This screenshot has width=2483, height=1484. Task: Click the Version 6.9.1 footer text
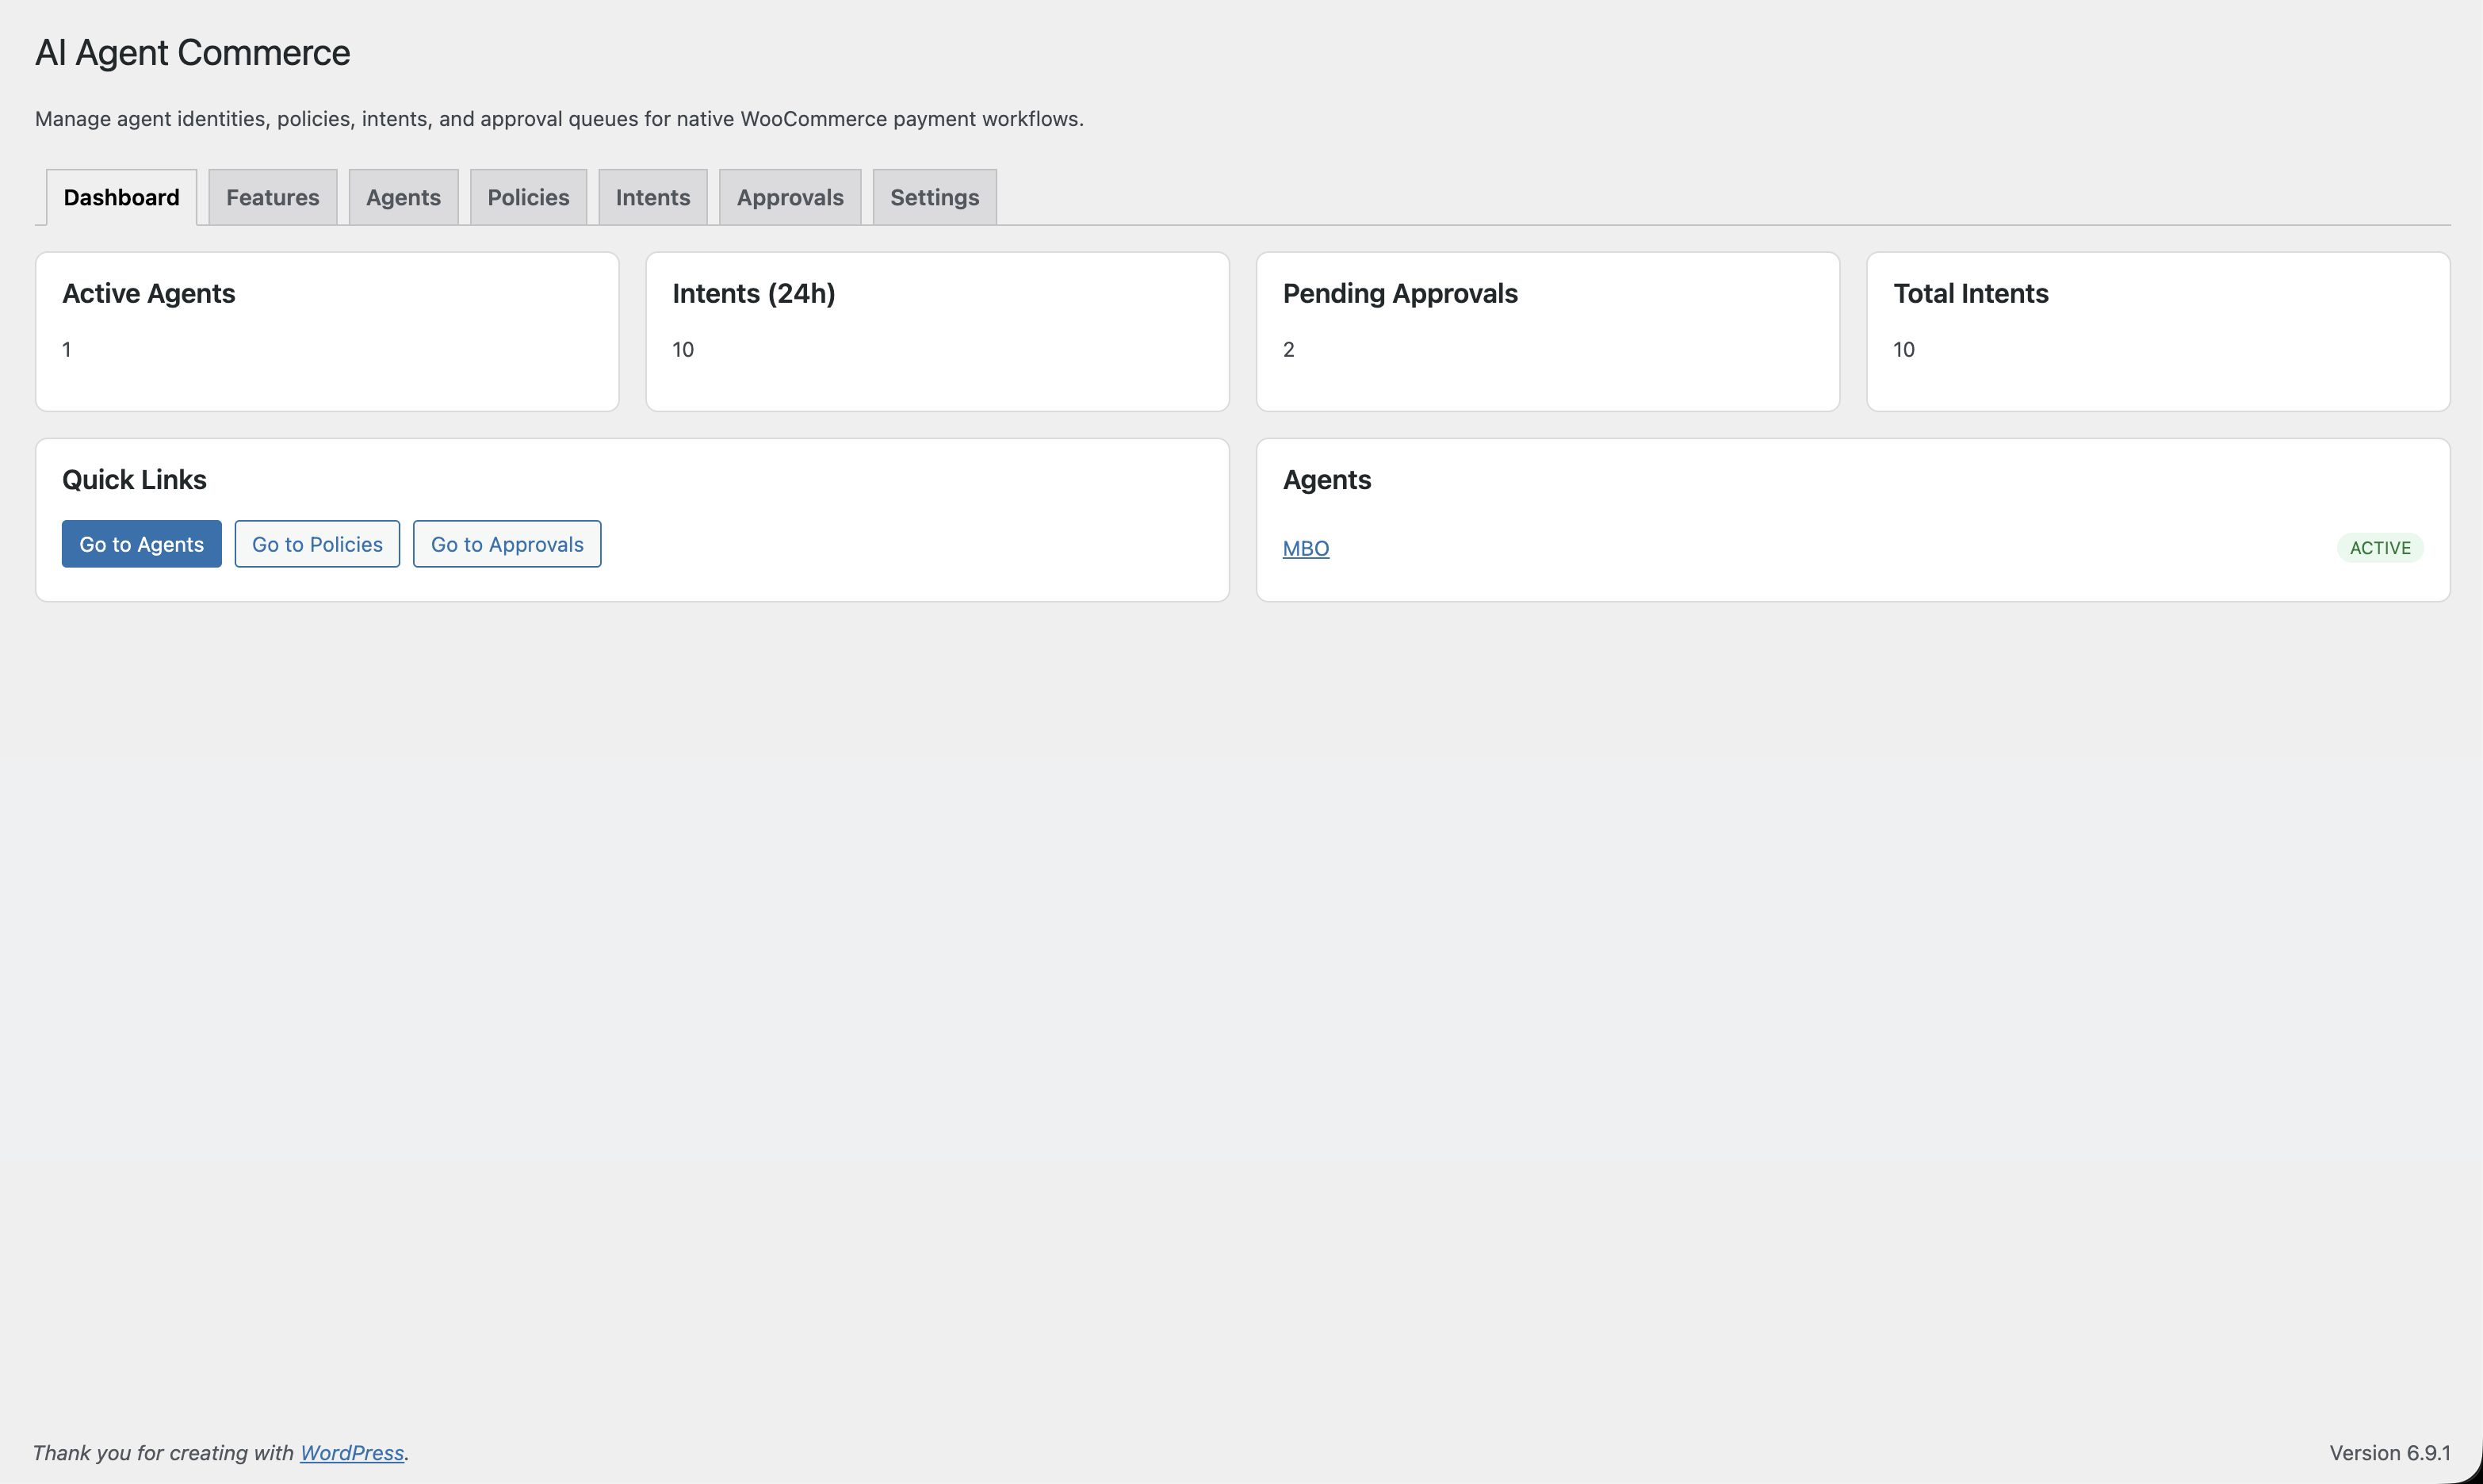point(2389,1452)
